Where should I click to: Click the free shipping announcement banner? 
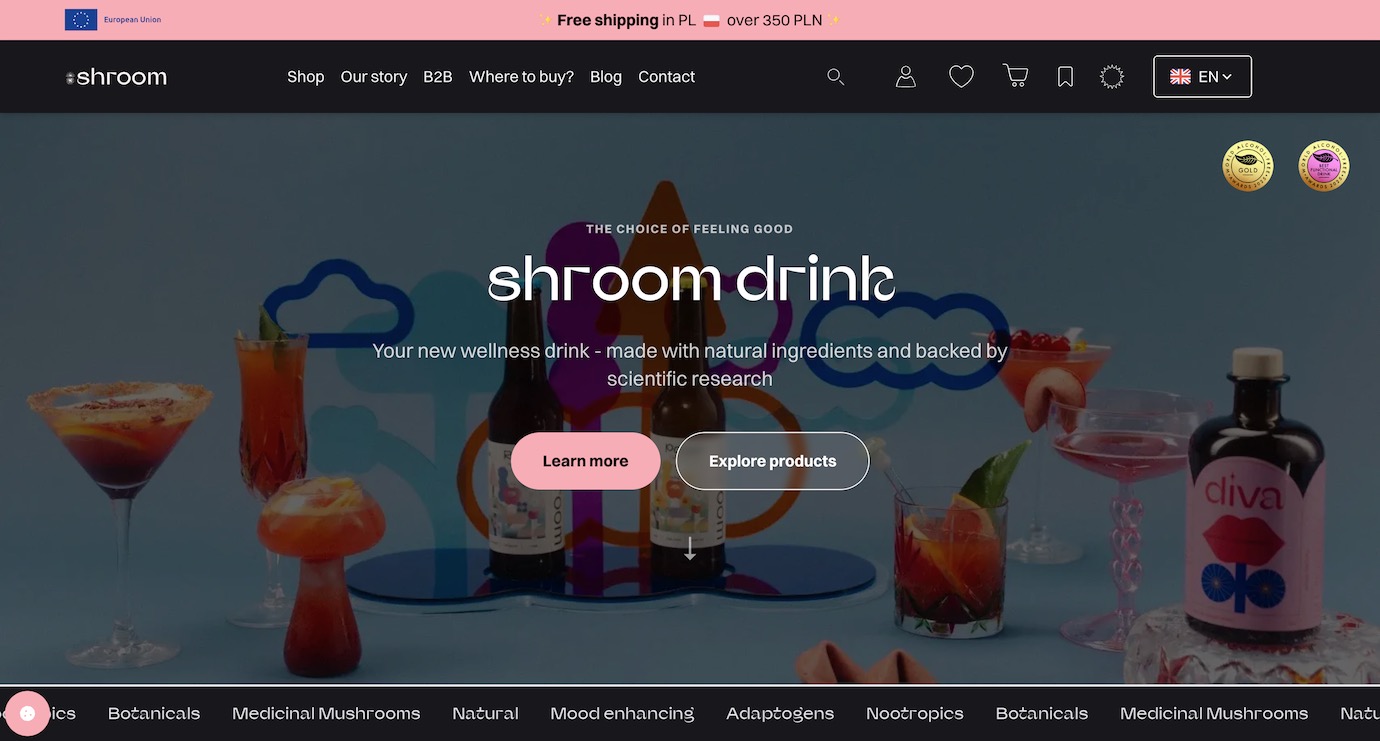(690, 19)
